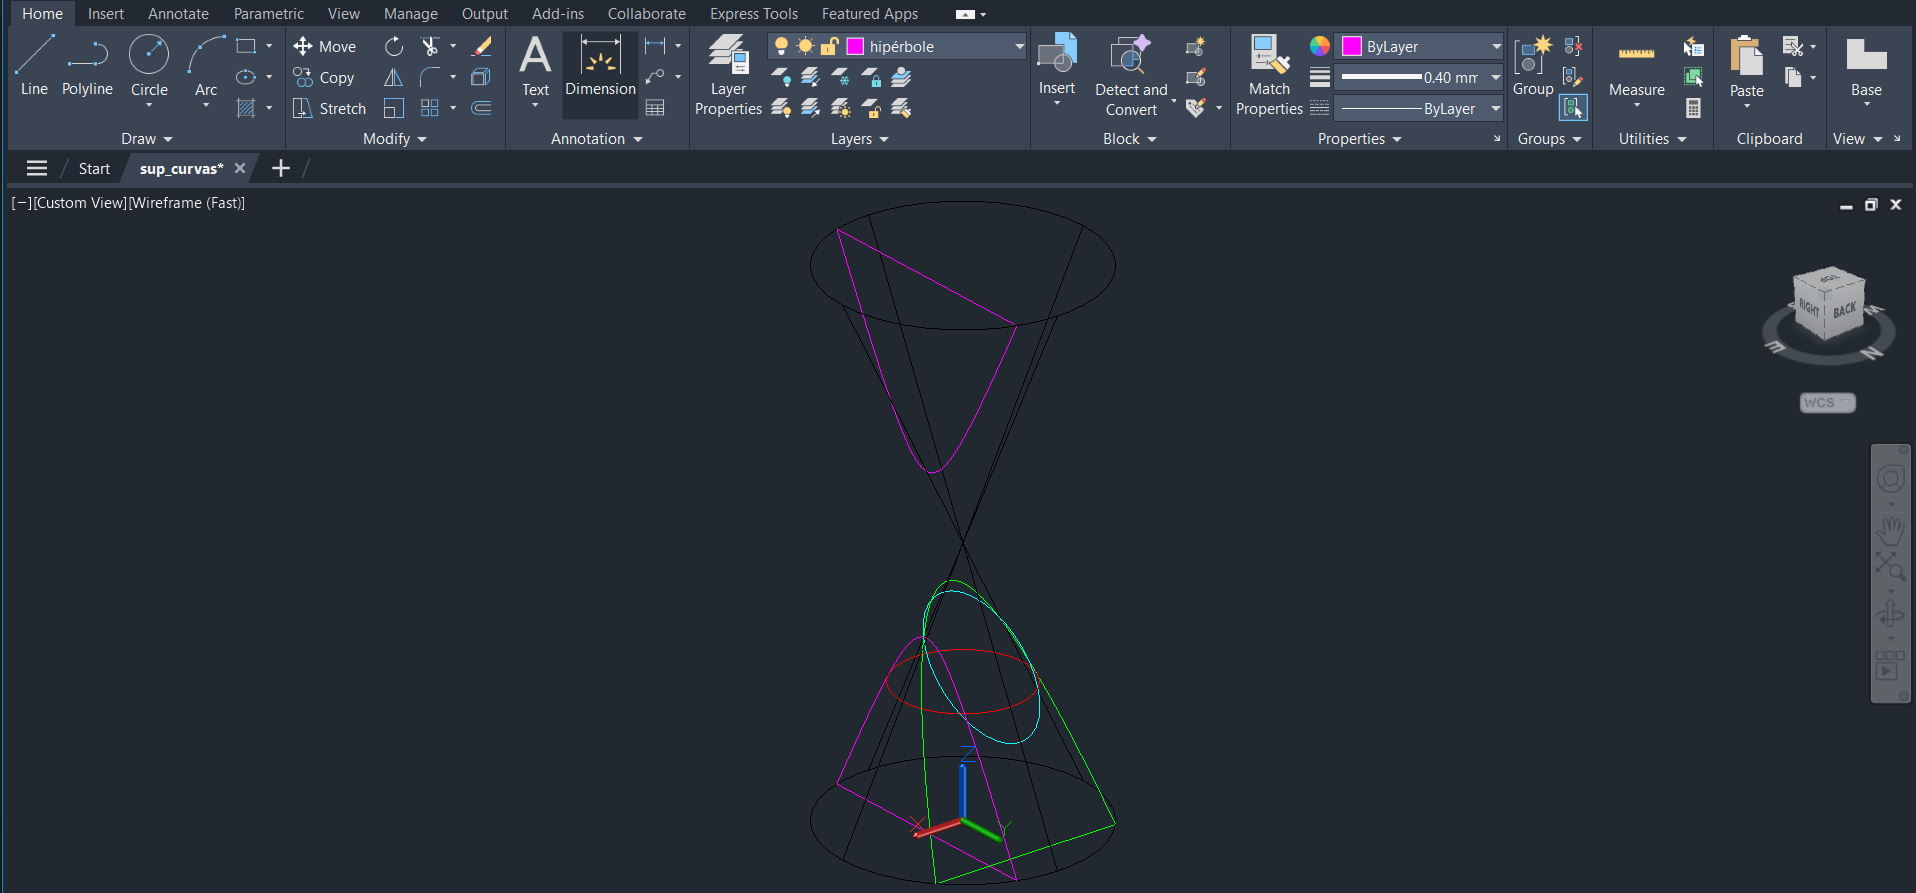The height and width of the screenshot is (893, 1916).
Task: Open the hipérbole layer dropdown list
Action: (x=1018, y=47)
